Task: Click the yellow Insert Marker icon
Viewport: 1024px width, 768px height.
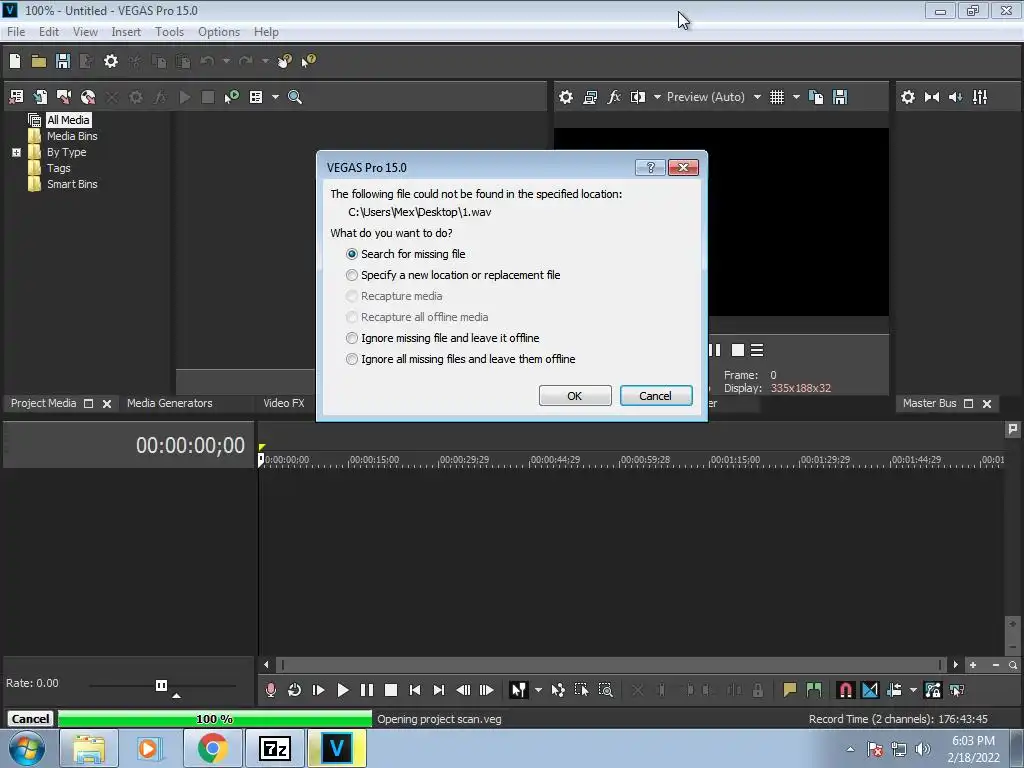Action: pyautogui.click(x=790, y=690)
